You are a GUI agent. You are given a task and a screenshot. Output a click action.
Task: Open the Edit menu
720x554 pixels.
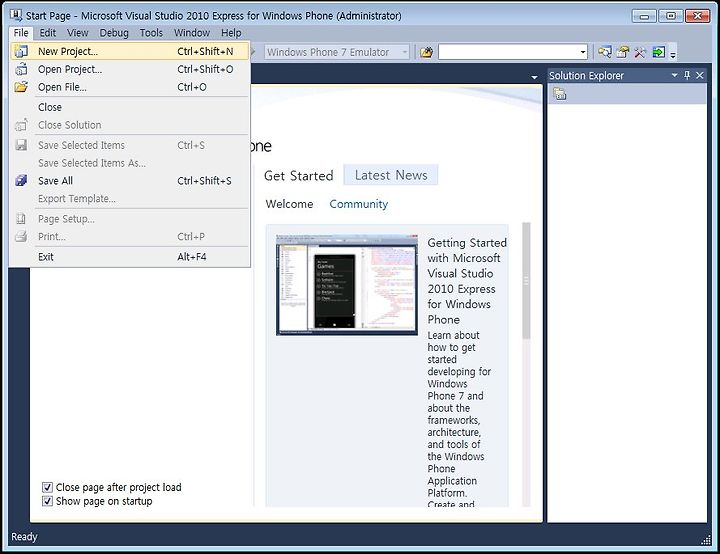47,33
